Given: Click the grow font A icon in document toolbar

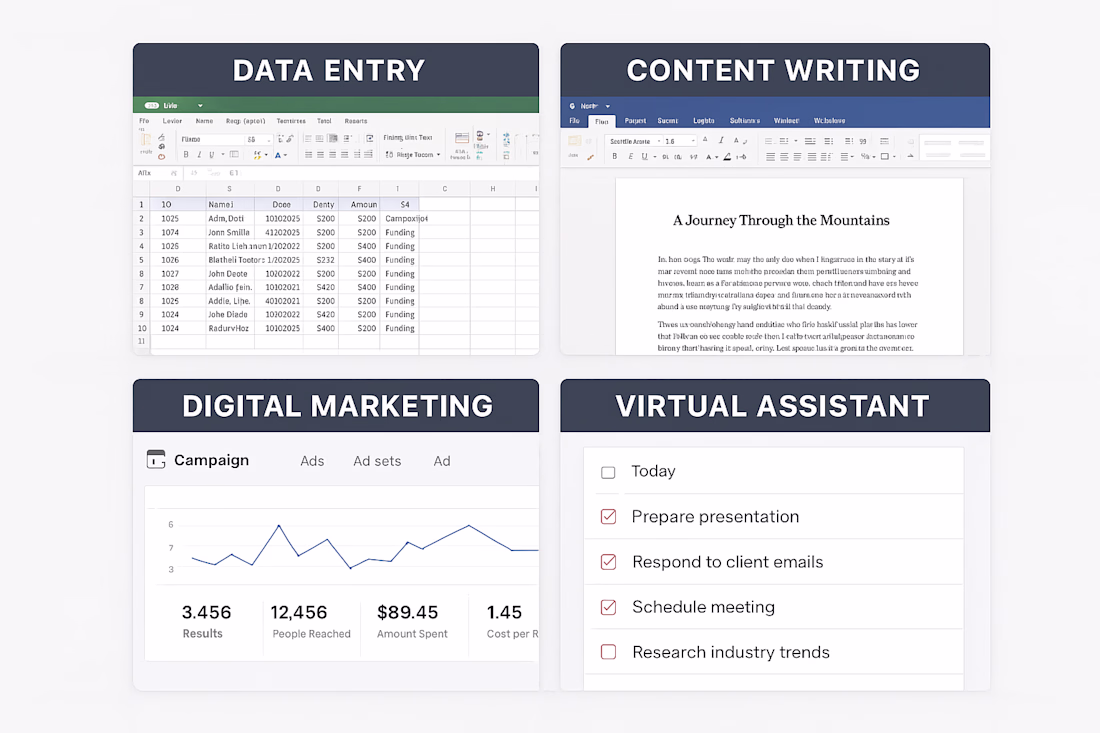Looking at the screenshot, I should coord(705,140).
